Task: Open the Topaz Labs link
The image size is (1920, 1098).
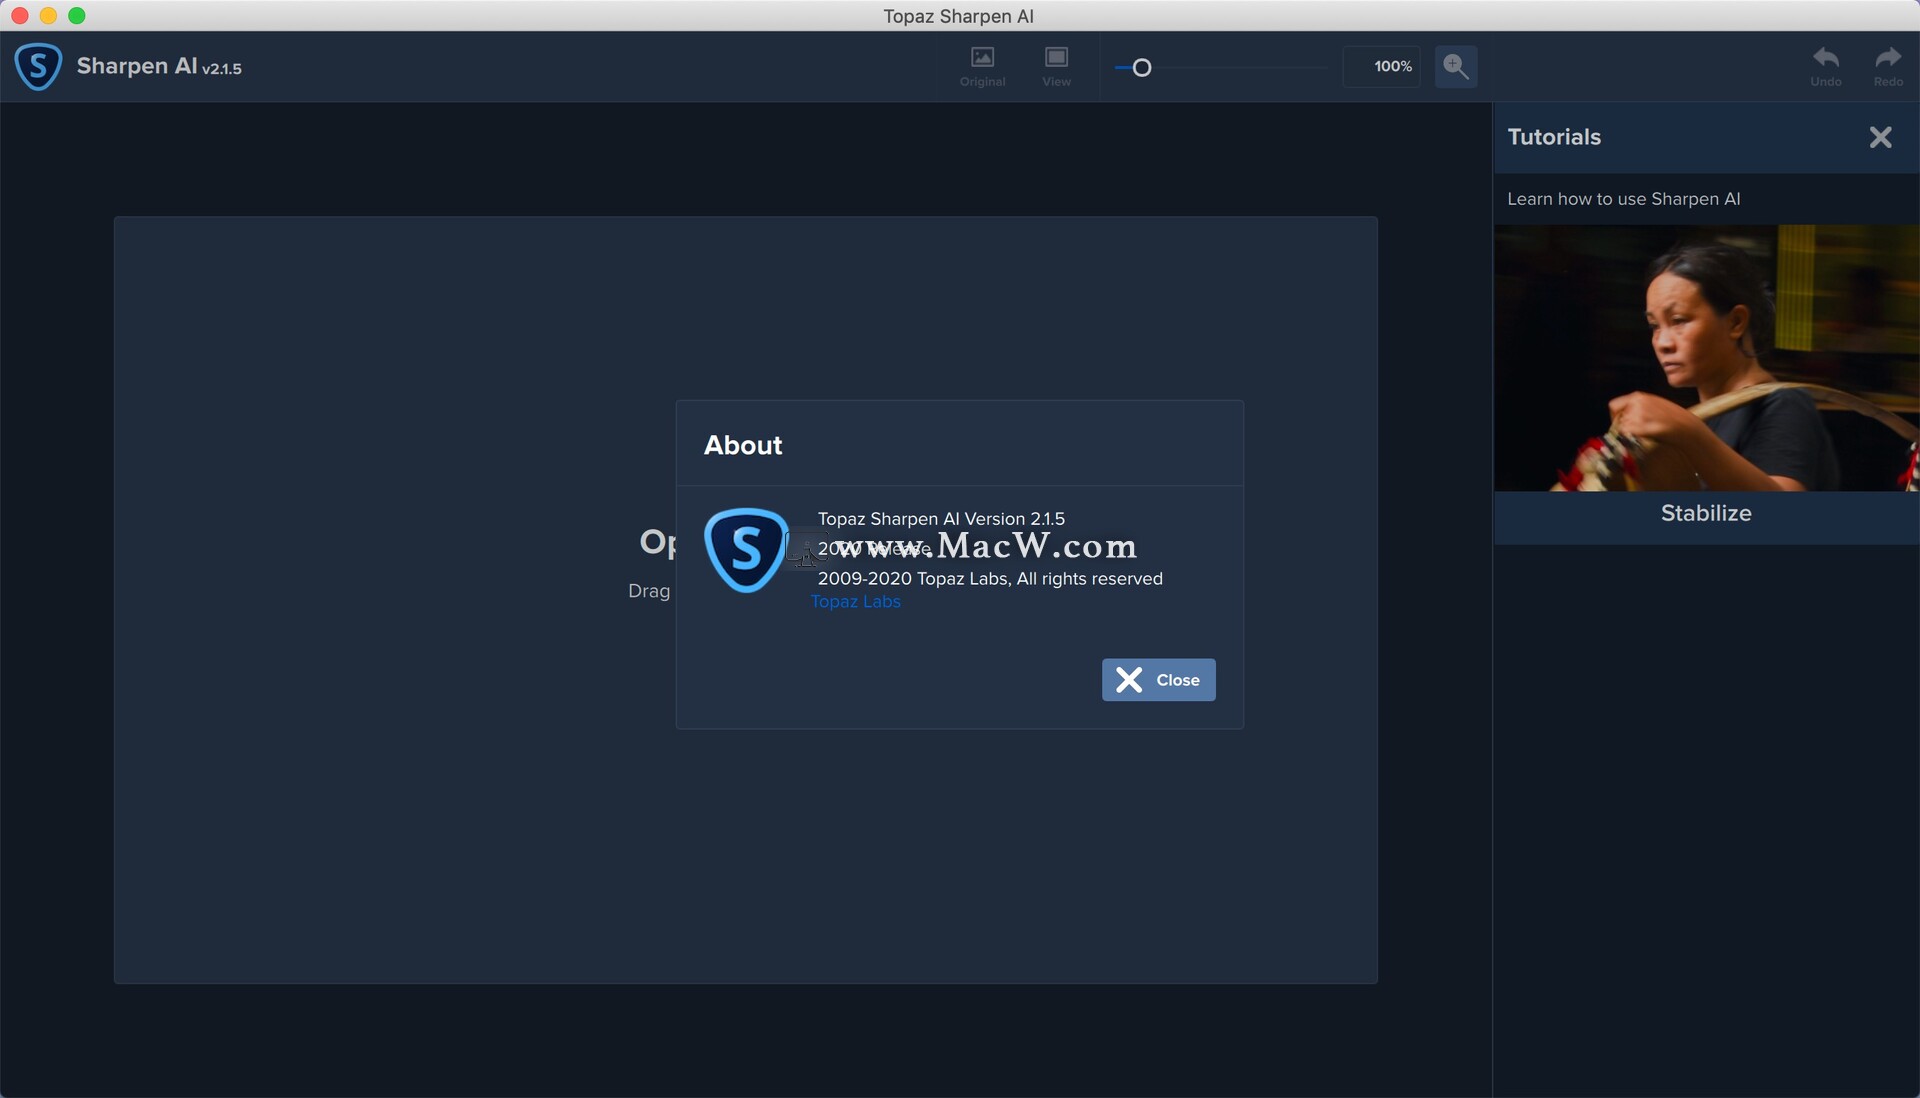Action: [855, 601]
